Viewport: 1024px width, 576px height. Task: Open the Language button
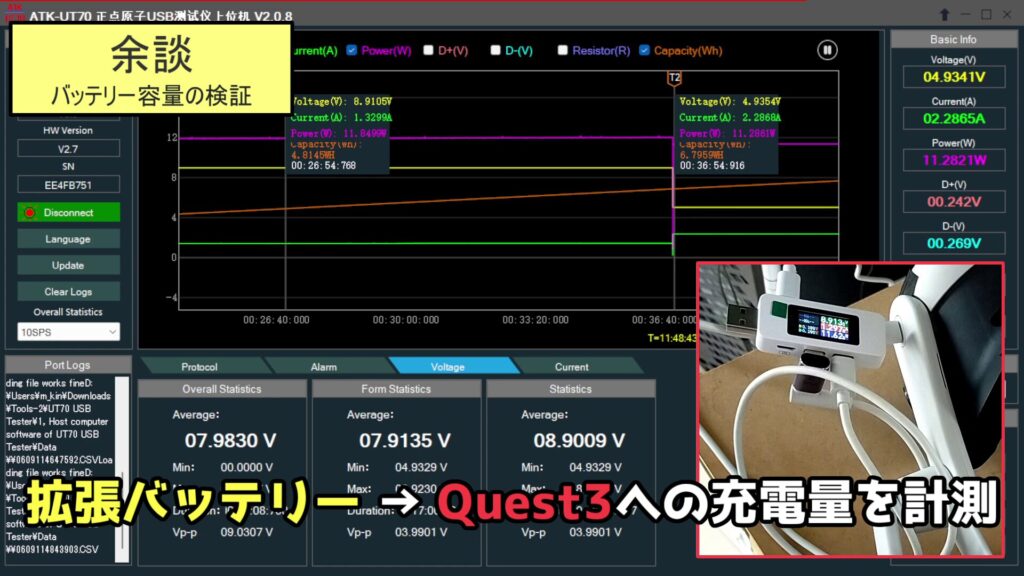(x=68, y=239)
